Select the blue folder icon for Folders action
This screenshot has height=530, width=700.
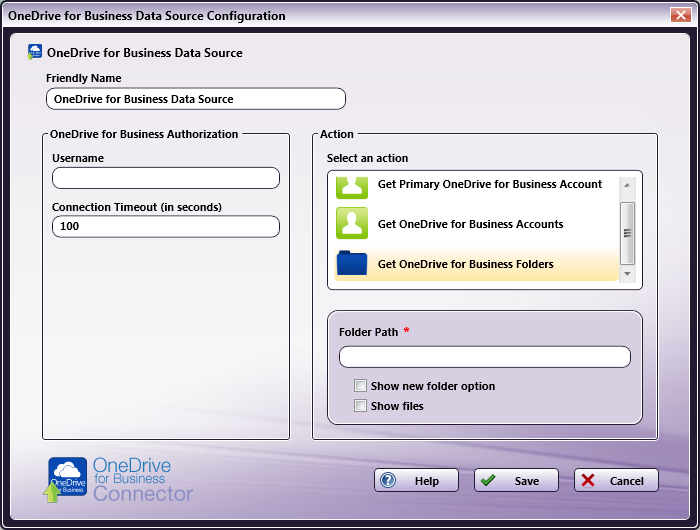pyautogui.click(x=352, y=263)
